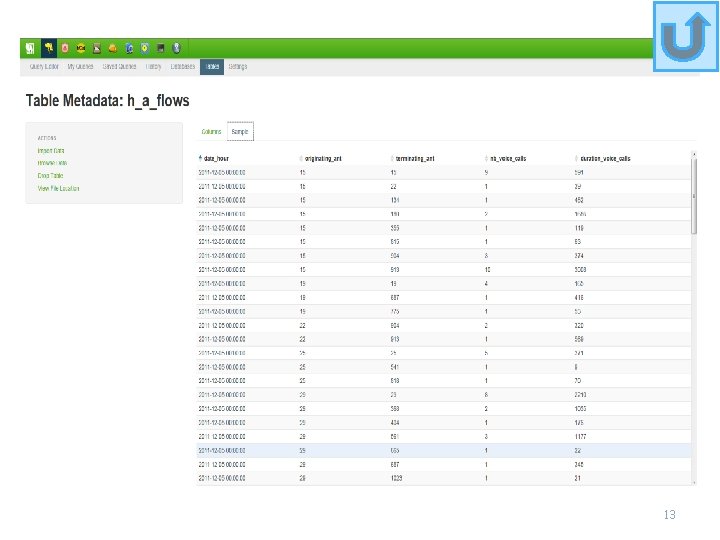Click the white Hue logo icon

(x=30, y=48)
